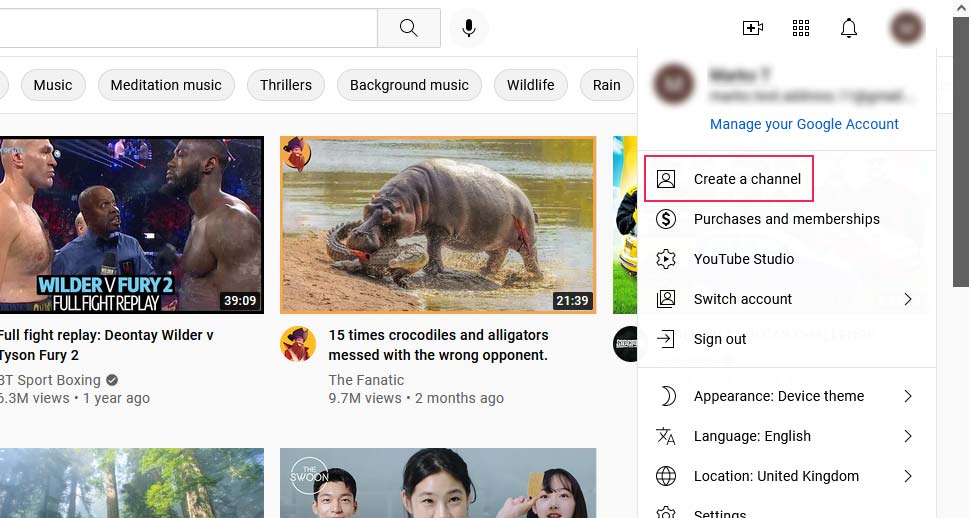Open the create video camera icon
Image resolution: width=969 pixels, height=518 pixels.
pos(752,28)
